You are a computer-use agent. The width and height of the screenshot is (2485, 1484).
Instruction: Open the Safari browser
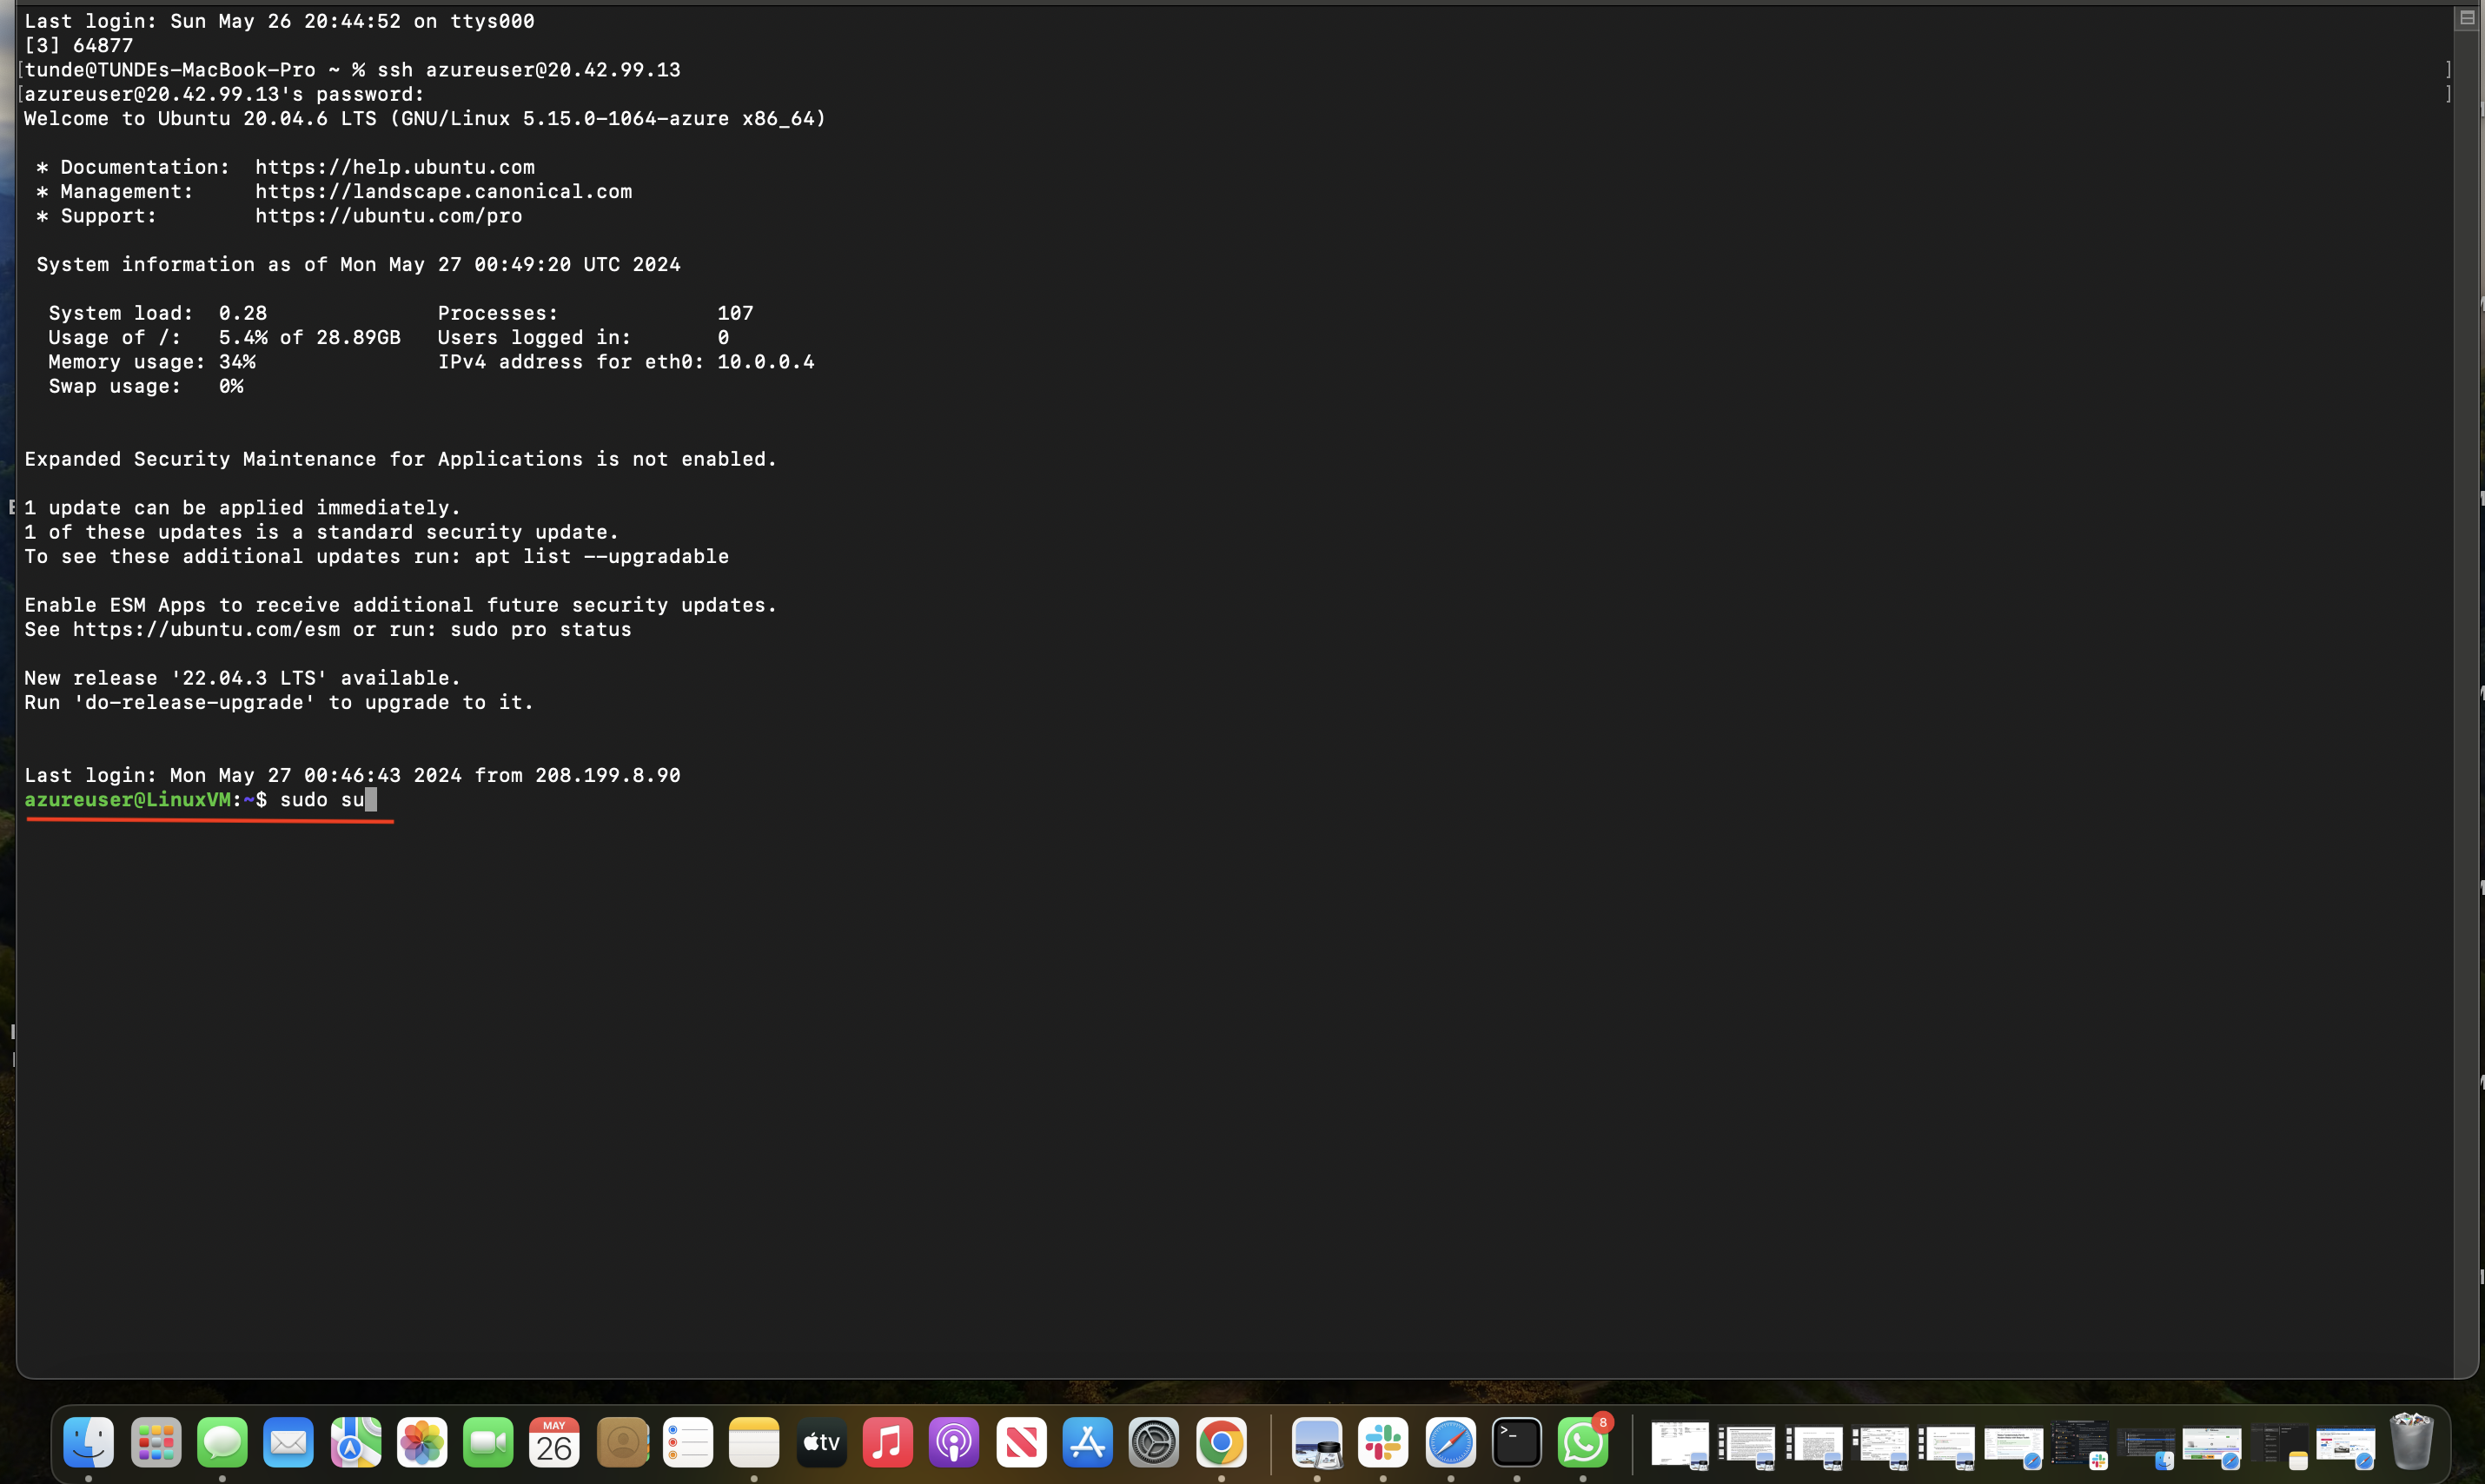point(1451,1443)
